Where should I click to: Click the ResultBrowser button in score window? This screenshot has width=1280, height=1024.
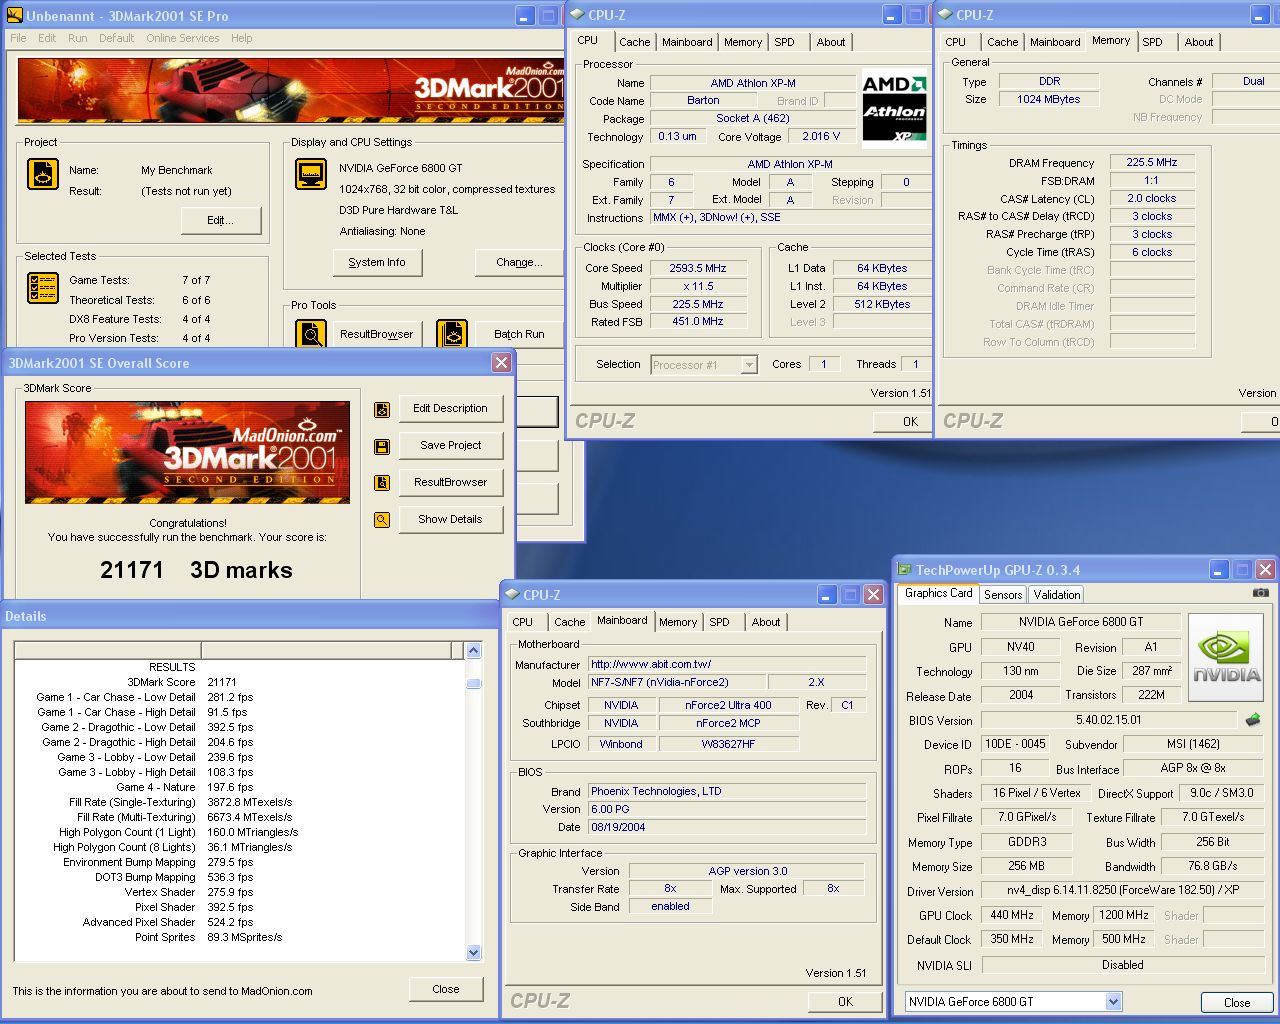tap(450, 482)
